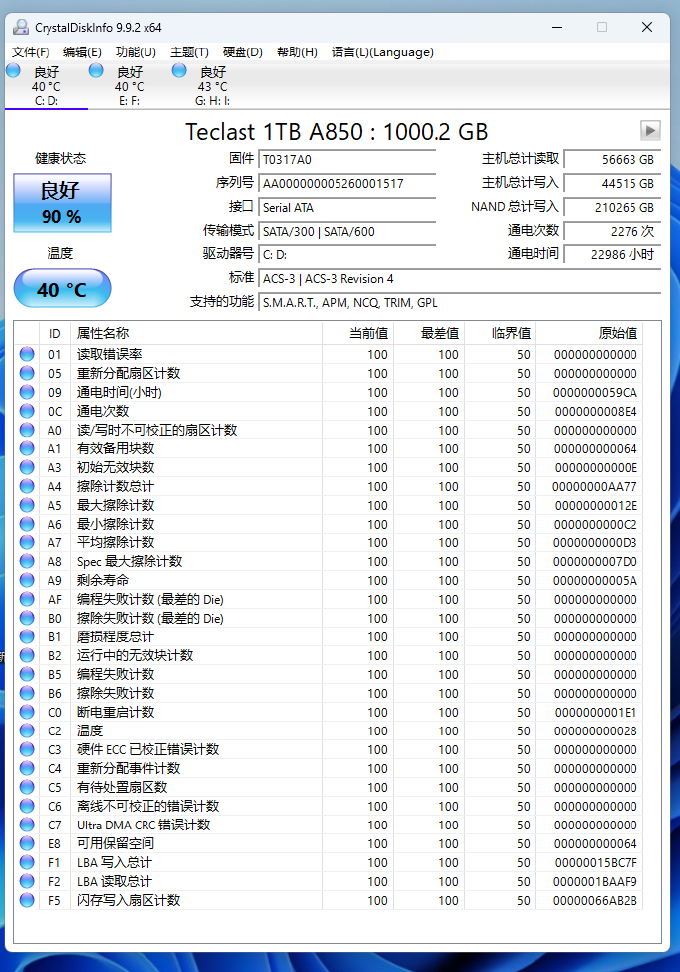Click the status icon for attribute AF
The height and width of the screenshot is (972, 680).
[27, 599]
